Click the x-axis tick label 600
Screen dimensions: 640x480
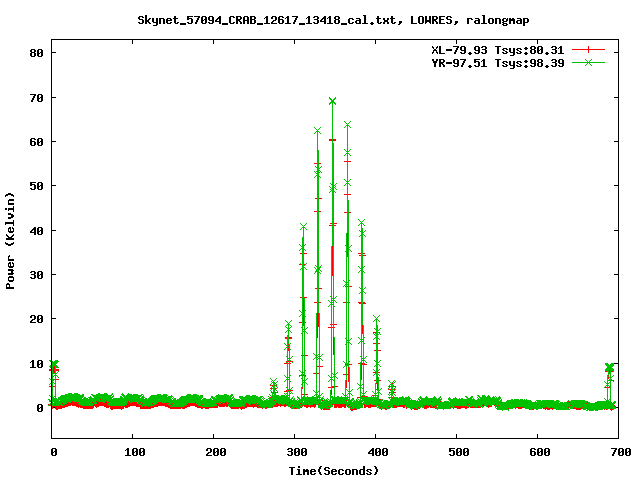(540, 452)
